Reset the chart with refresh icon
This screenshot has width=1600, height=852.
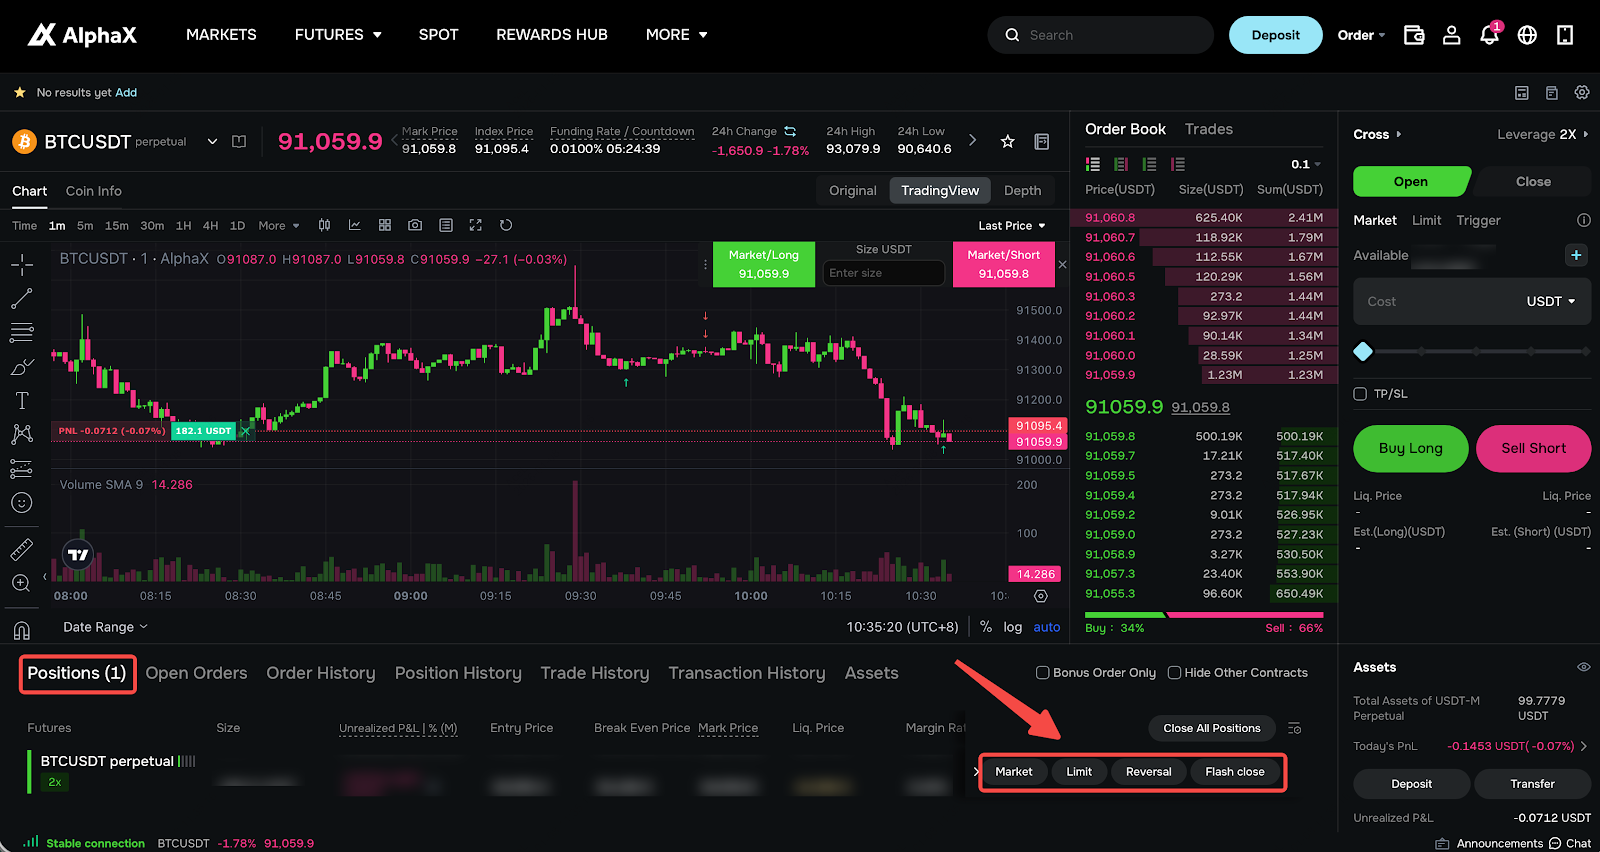[506, 225]
